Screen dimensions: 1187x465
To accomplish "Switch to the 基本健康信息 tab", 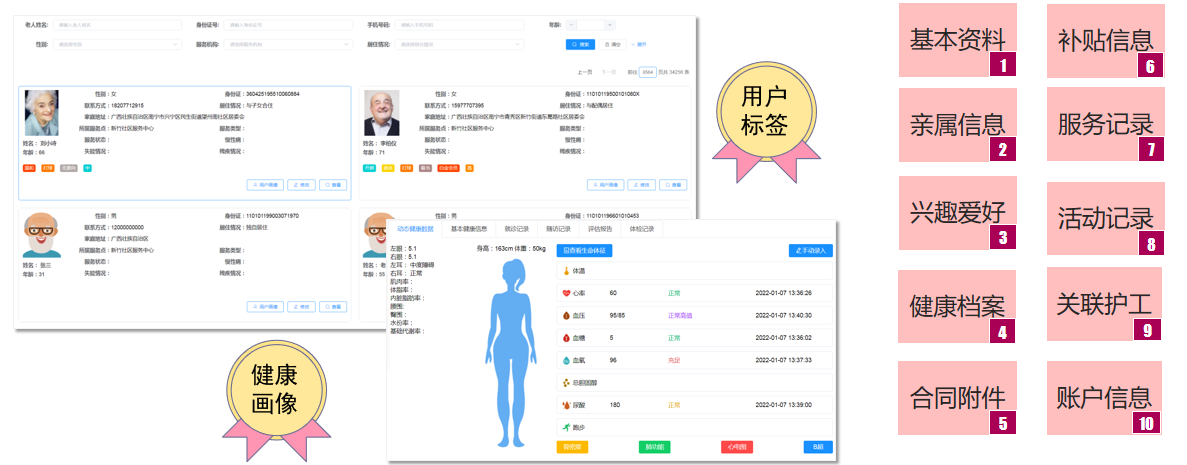I will click(468, 229).
